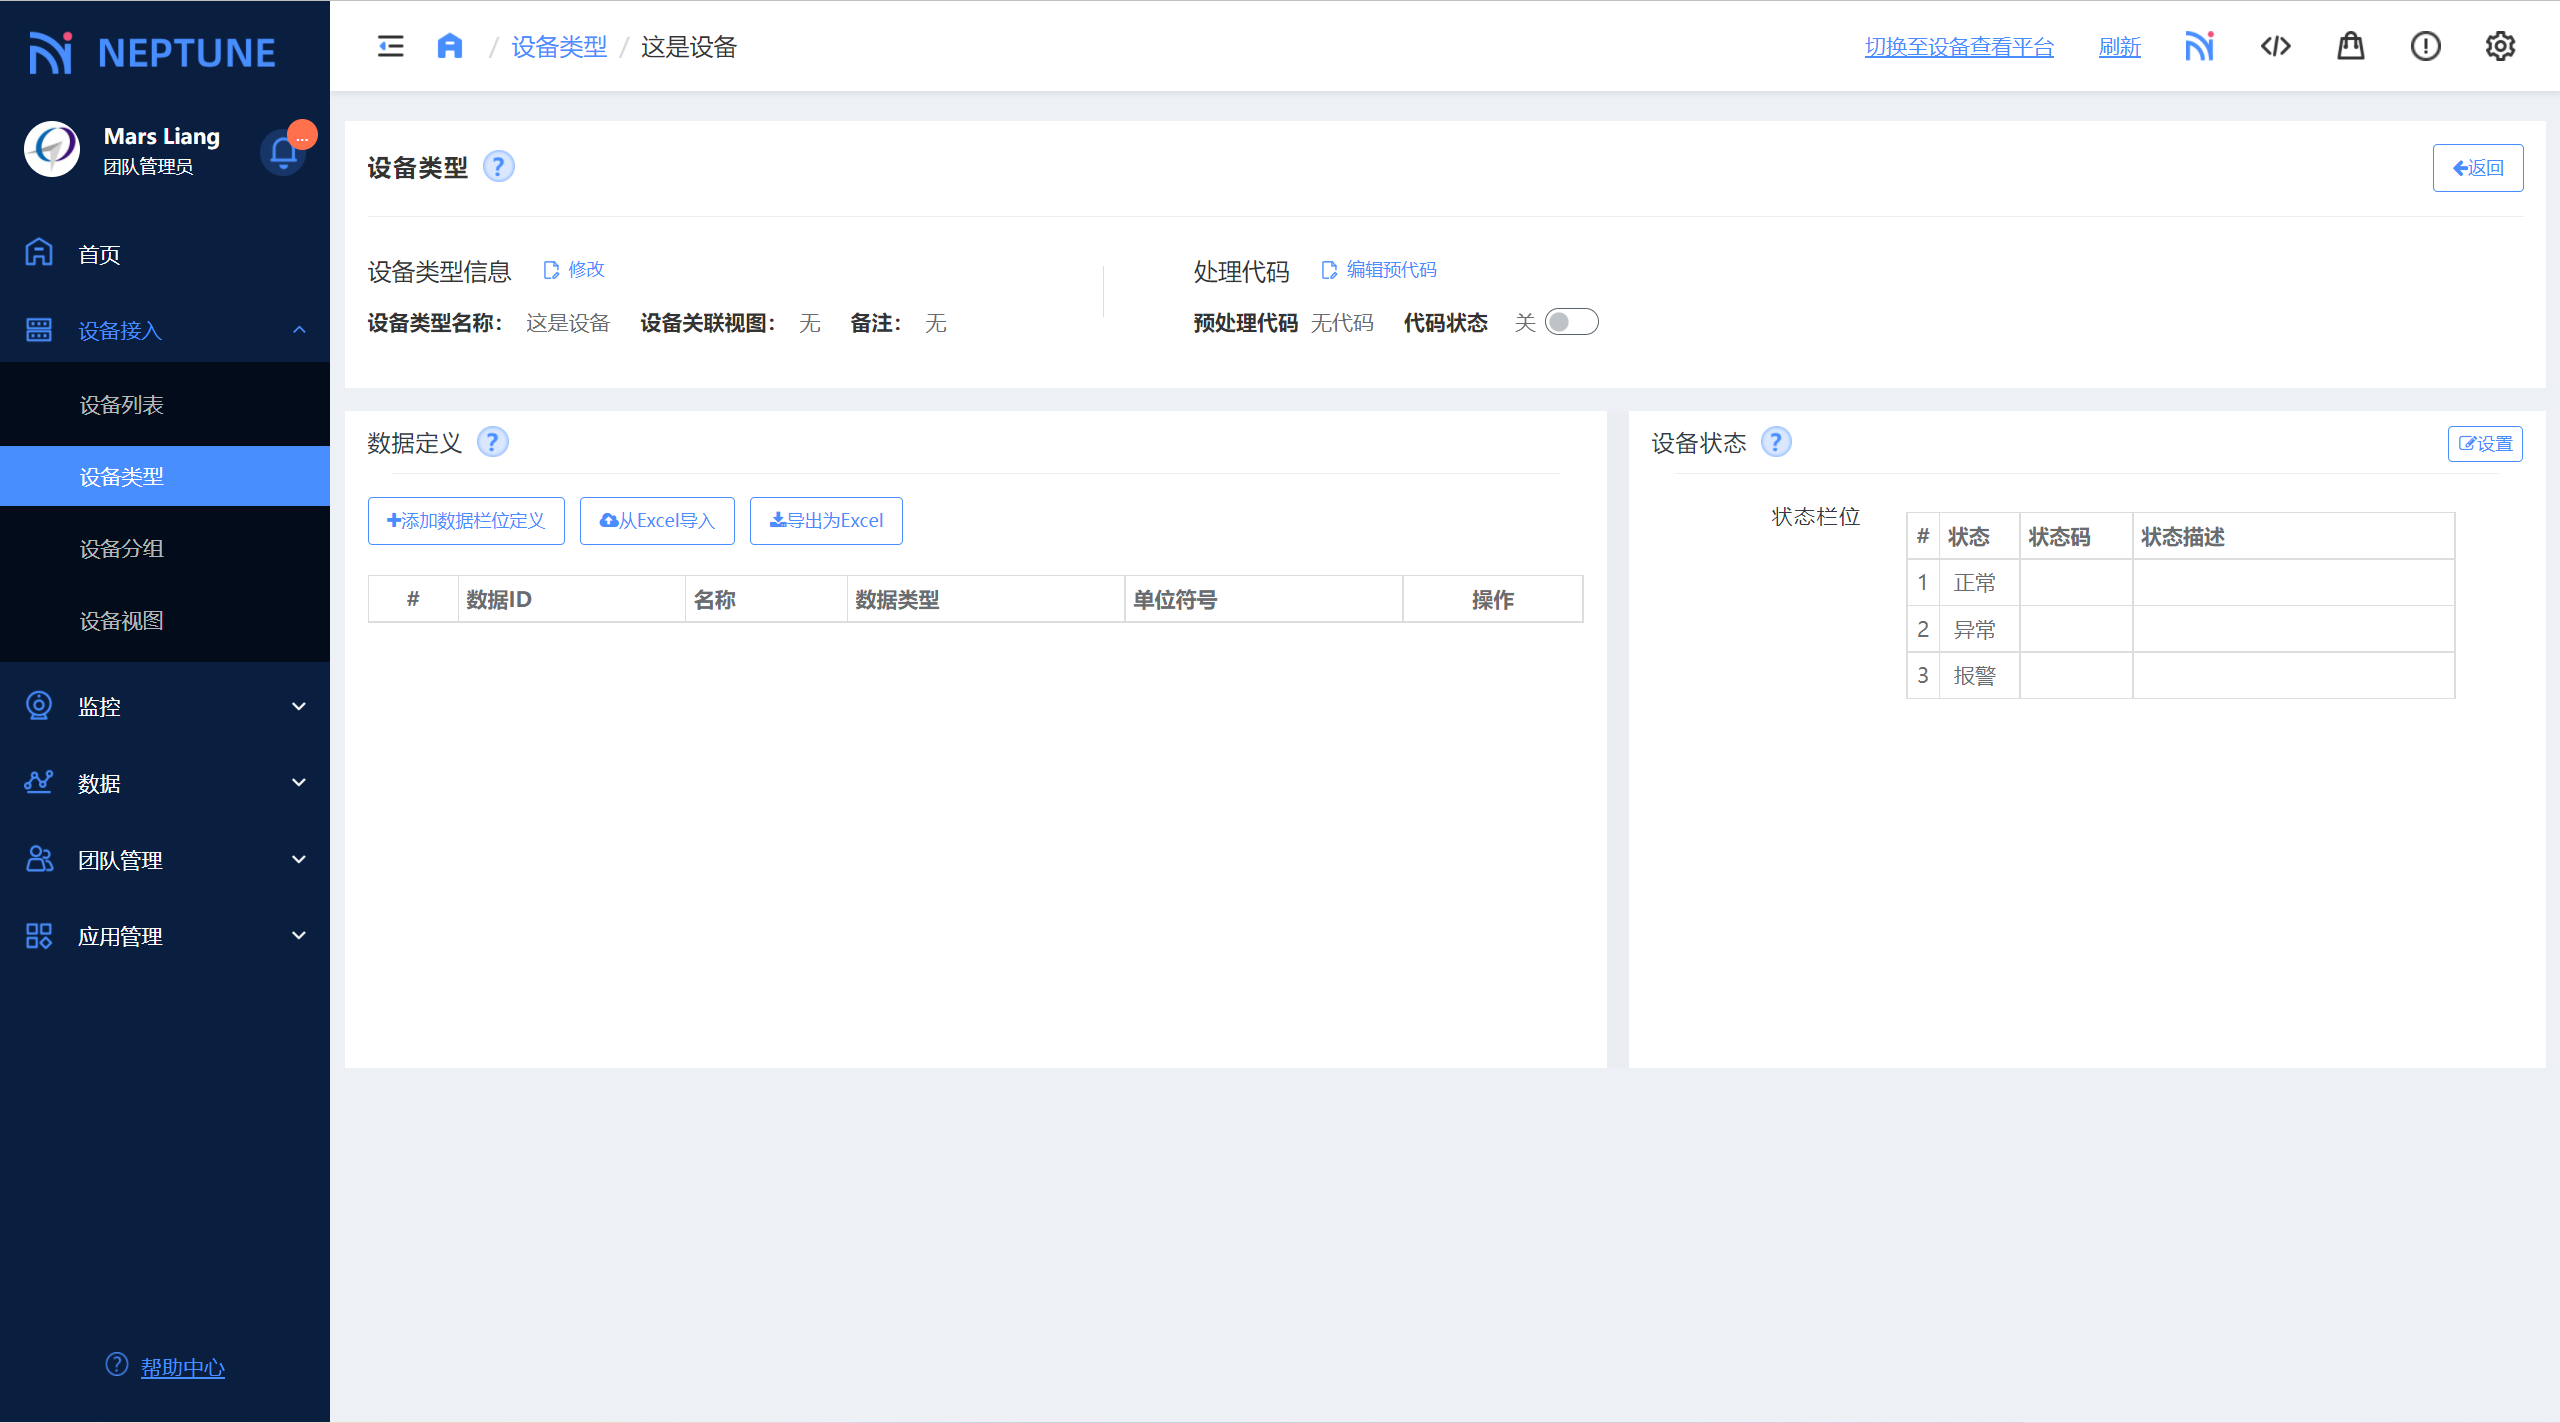The height and width of the screenshot is (1423, 2560).
Task: Click help icon next to 数据定义
Action: tap(492, 442)
